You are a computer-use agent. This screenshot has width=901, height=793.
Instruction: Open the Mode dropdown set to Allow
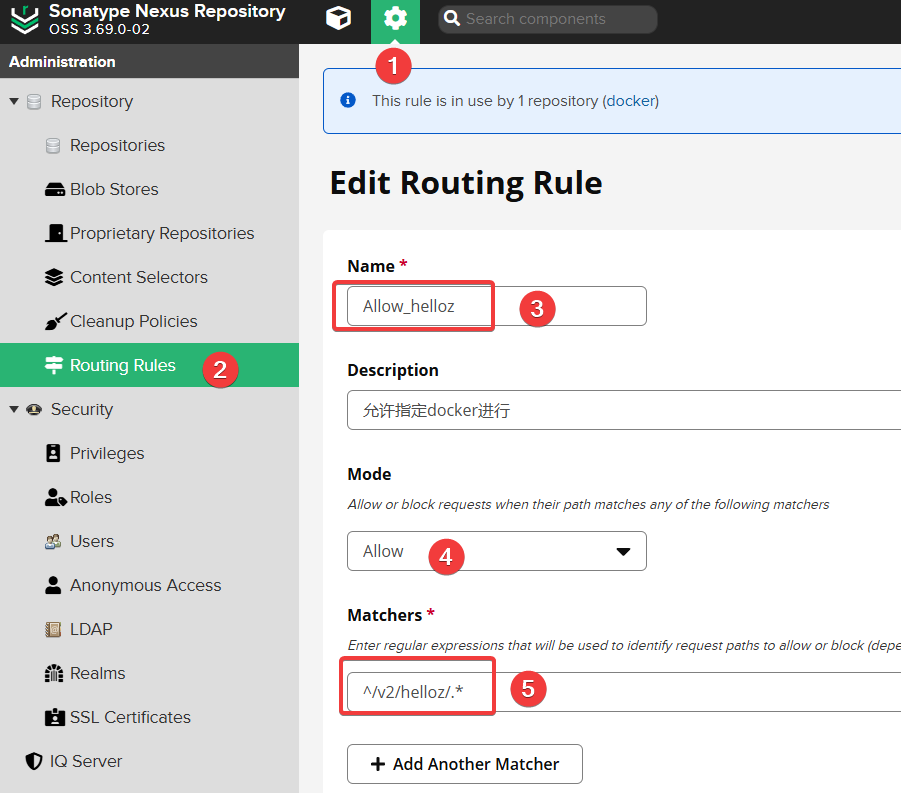496,551
